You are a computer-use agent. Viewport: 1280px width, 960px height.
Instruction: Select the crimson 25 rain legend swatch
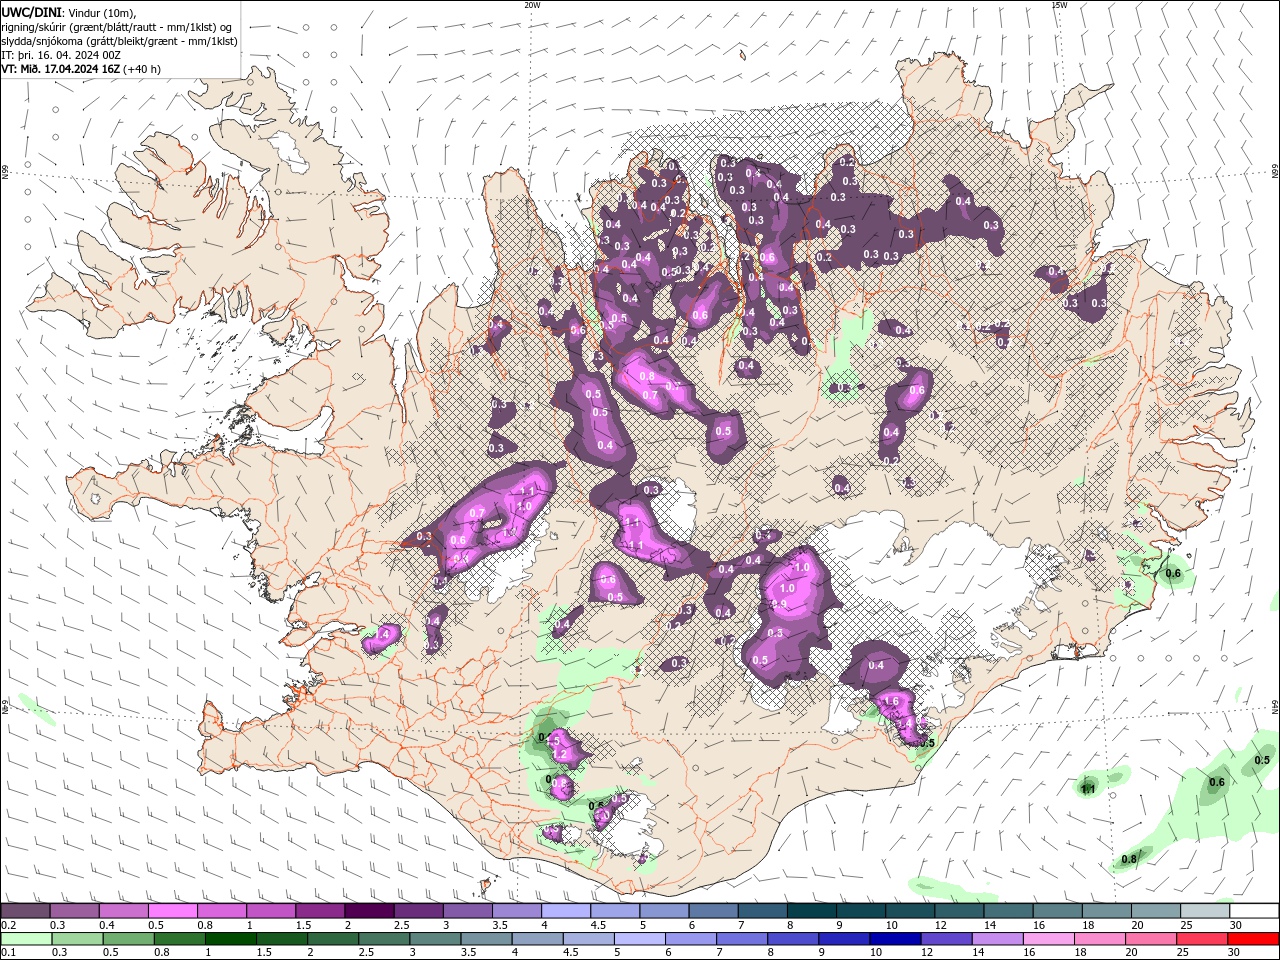[1203, 939]
